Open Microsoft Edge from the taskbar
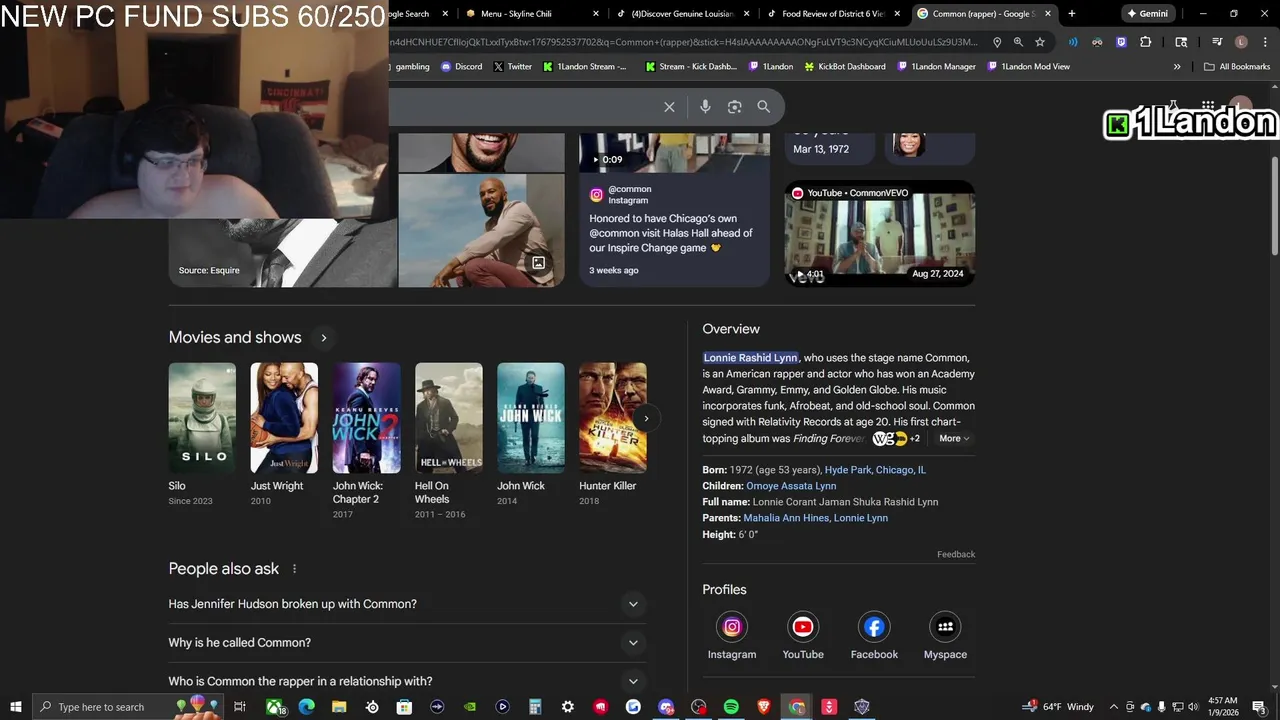The image size is (1280, 720). (306, 707)
